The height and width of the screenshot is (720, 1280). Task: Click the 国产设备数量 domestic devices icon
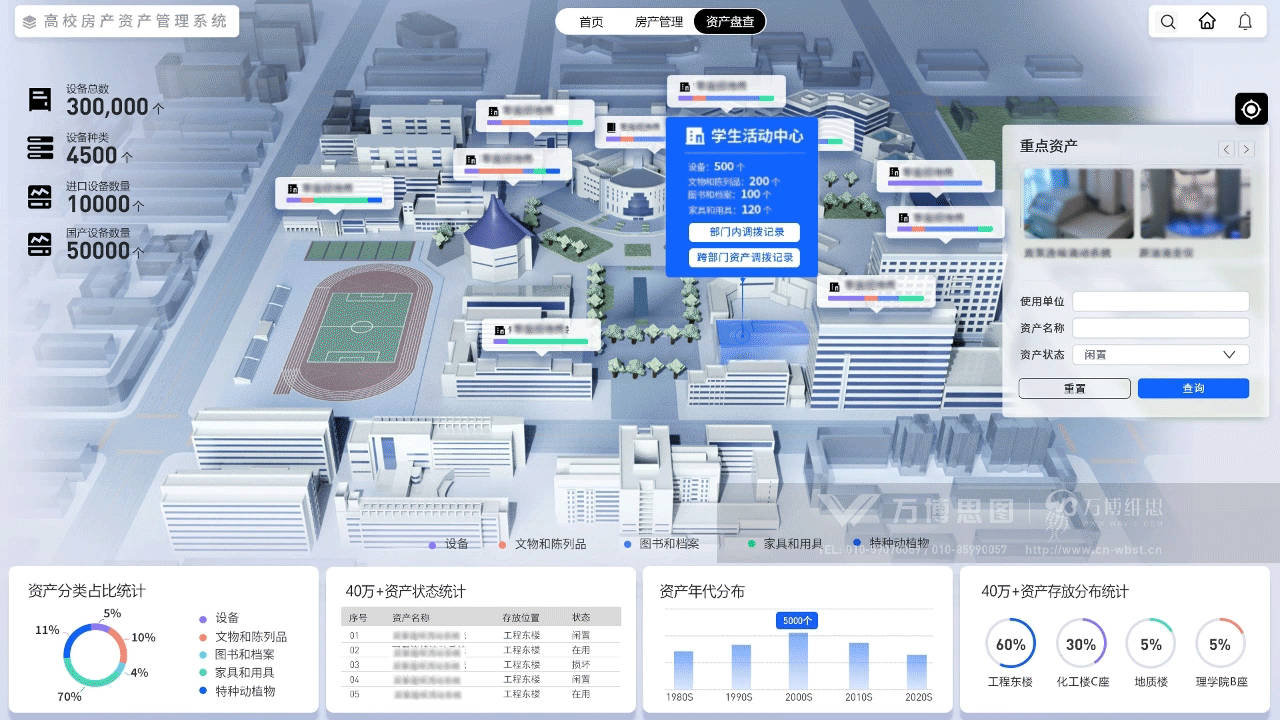40,244
